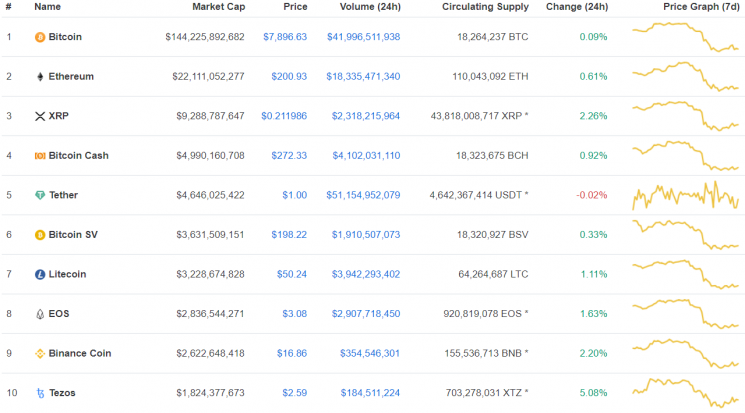Open Litecoin volume $3,942,293,402

tap(366, 274)
